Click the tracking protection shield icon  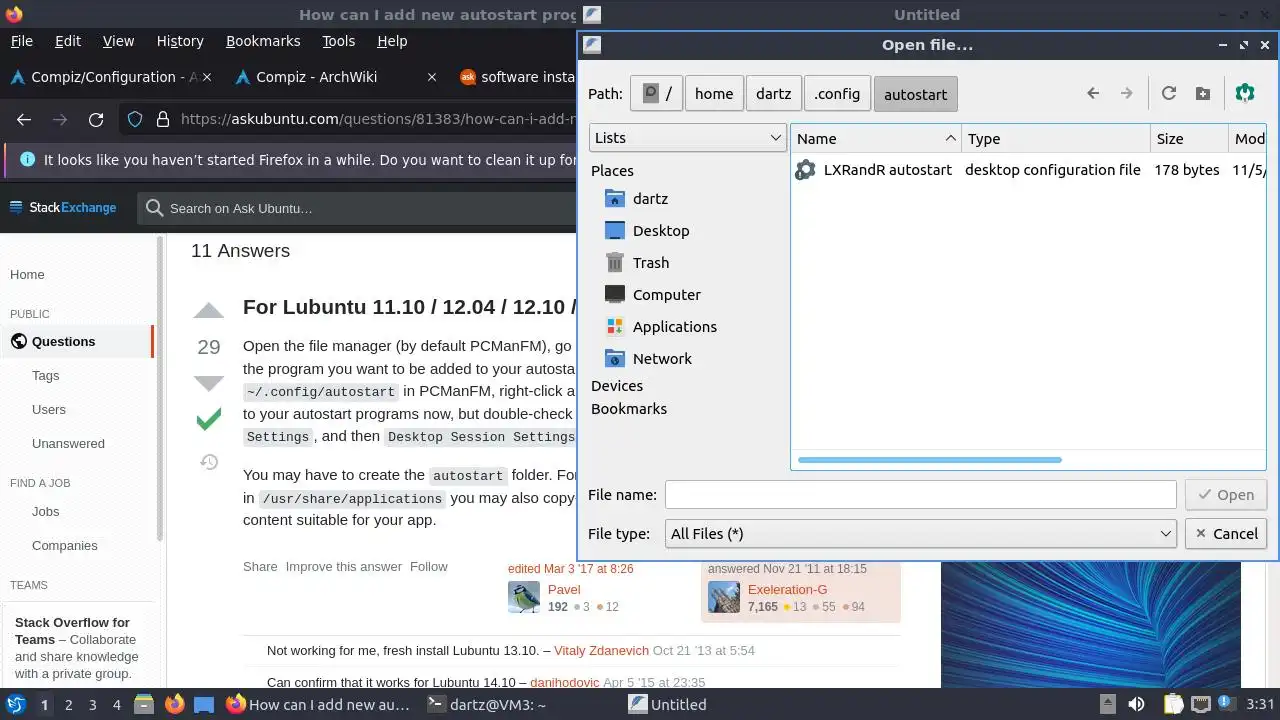135,119
